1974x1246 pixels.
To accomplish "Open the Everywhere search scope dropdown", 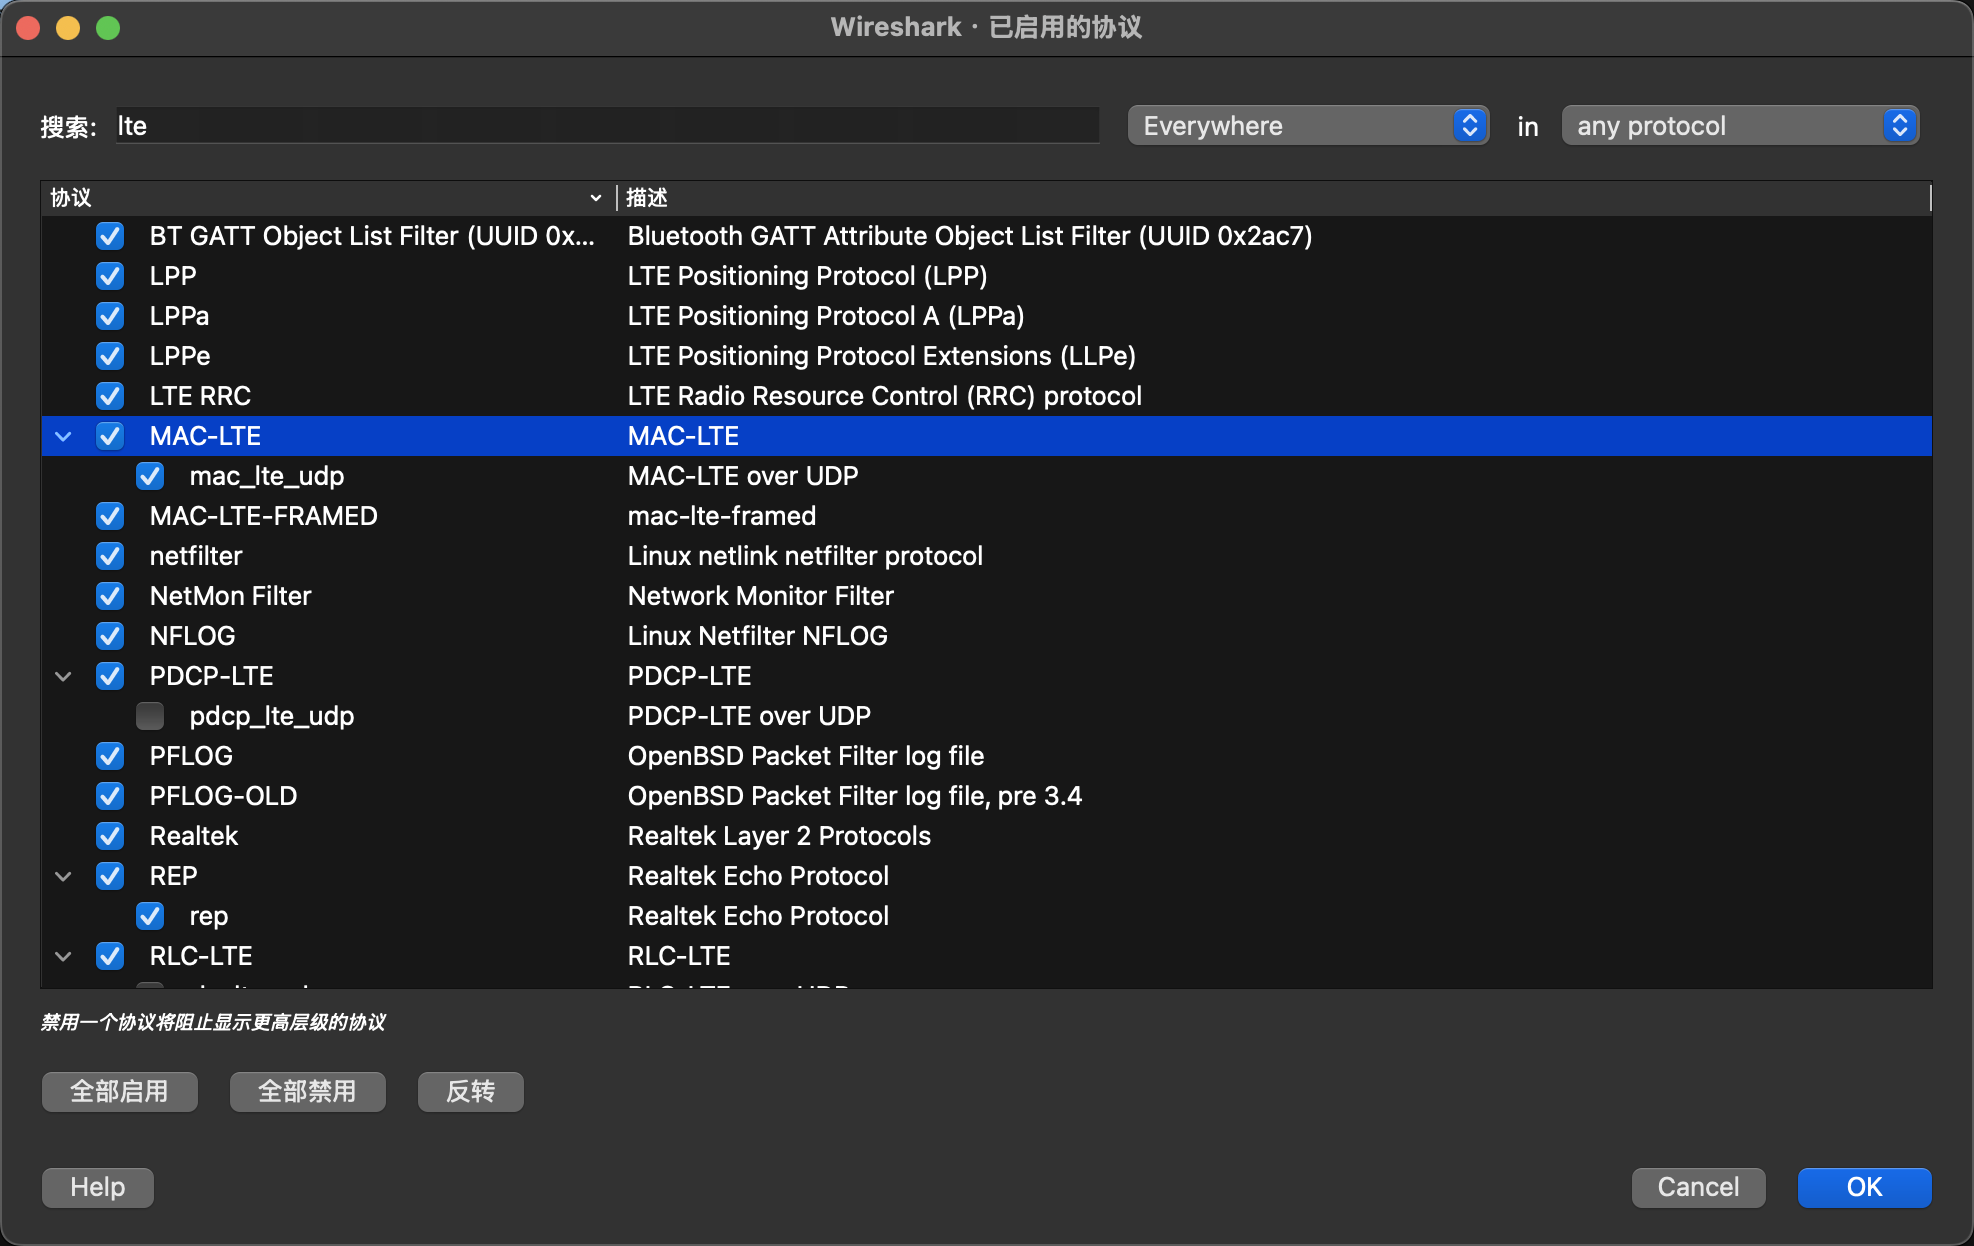I will 1309,126.
